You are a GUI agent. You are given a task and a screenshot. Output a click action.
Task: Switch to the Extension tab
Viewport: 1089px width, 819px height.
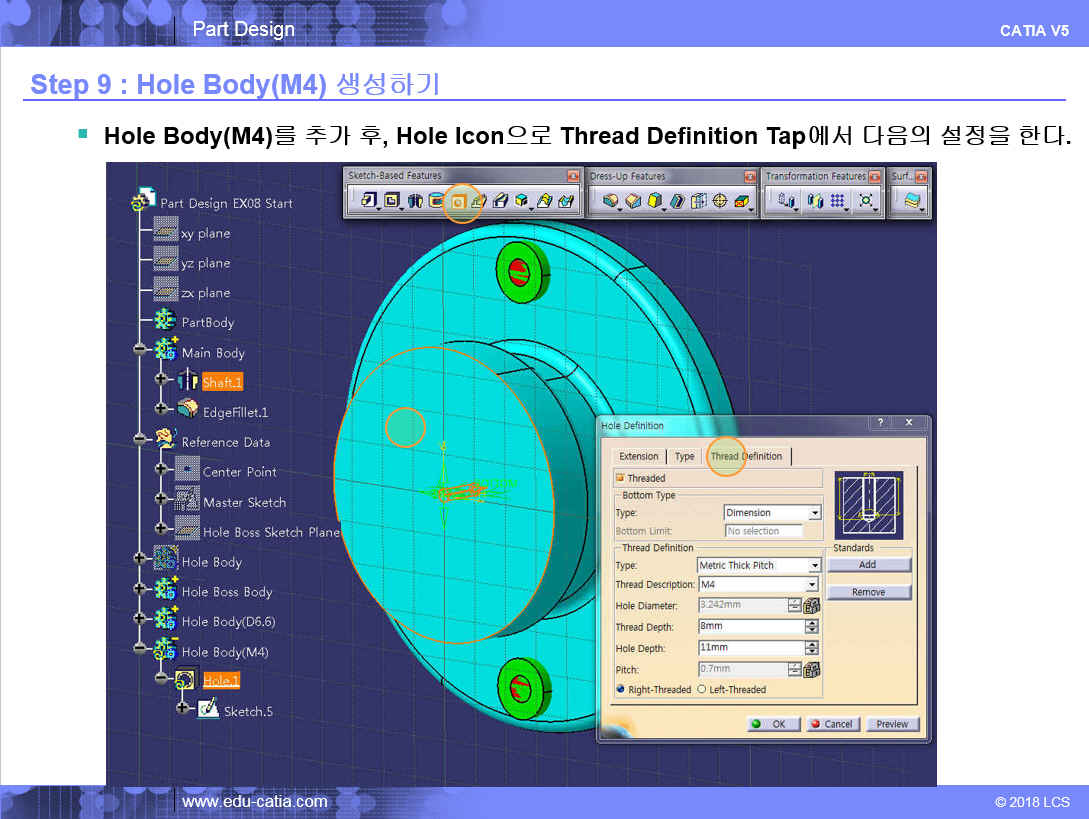click(x=639, y=457)
